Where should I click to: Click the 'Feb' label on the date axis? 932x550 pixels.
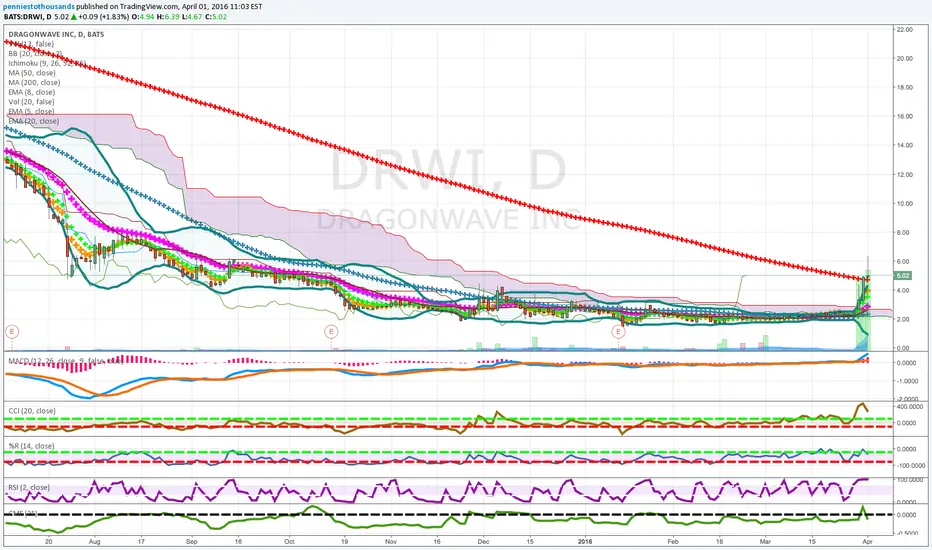(673, 542)
